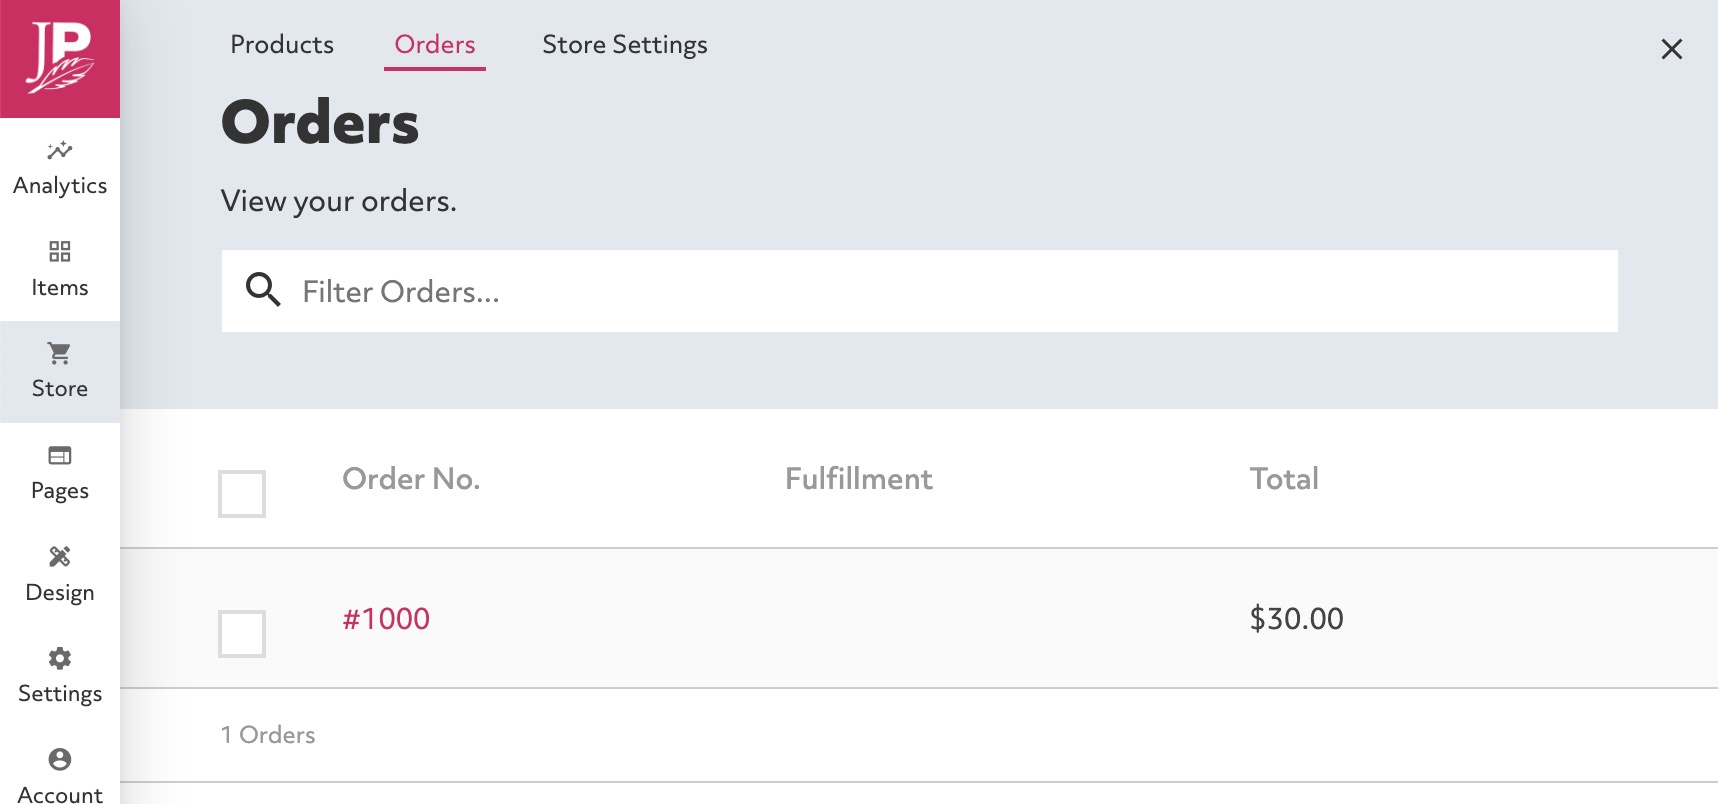Go to the Items grid icon
The width and height of the screenshot is (1718, 804).
click(x=60, y=251)
